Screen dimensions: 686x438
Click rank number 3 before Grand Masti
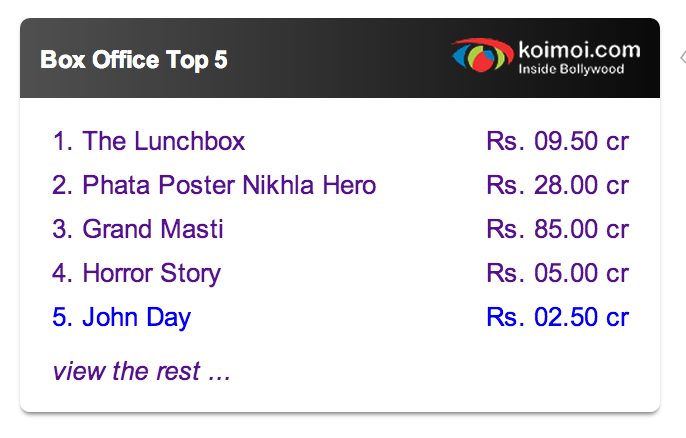61,229
